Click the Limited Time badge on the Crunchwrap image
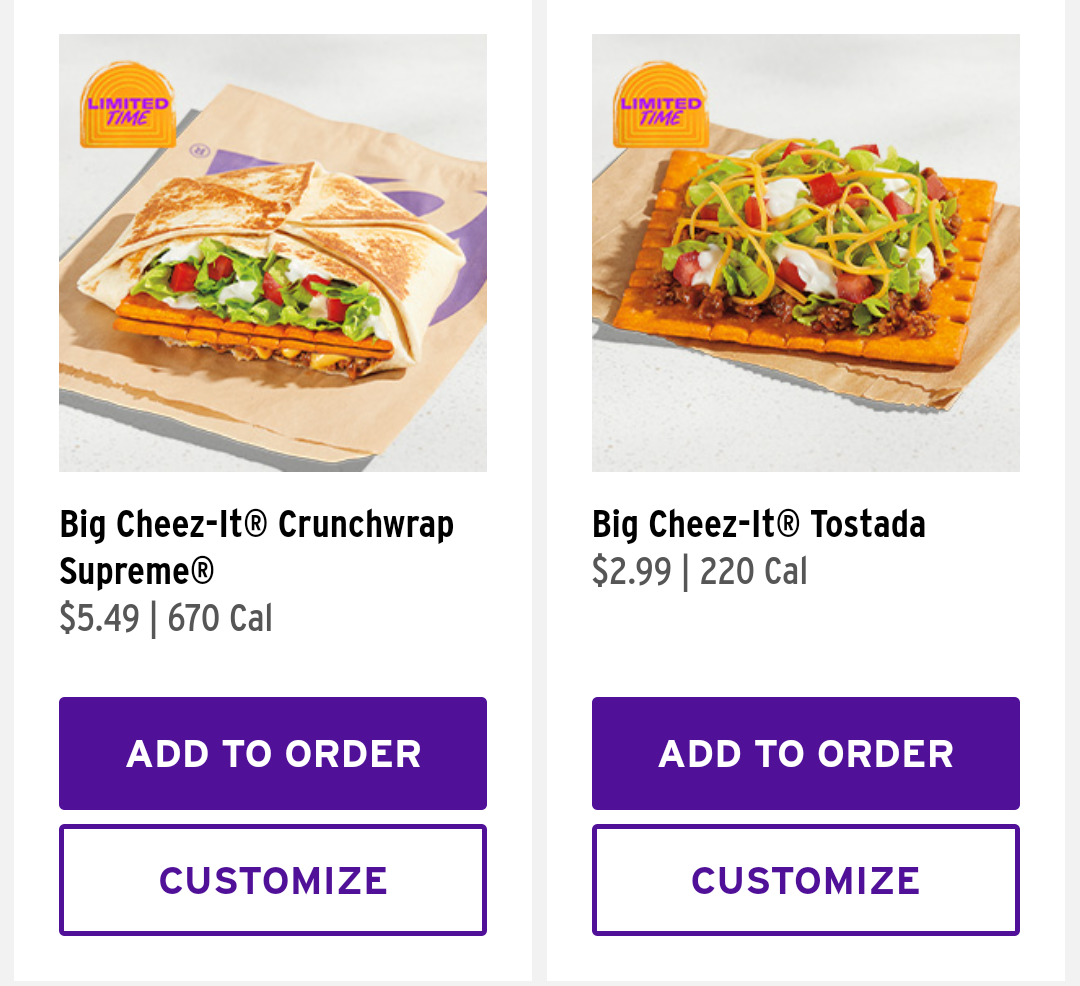 pyautogui.click(x=127, y=105)
